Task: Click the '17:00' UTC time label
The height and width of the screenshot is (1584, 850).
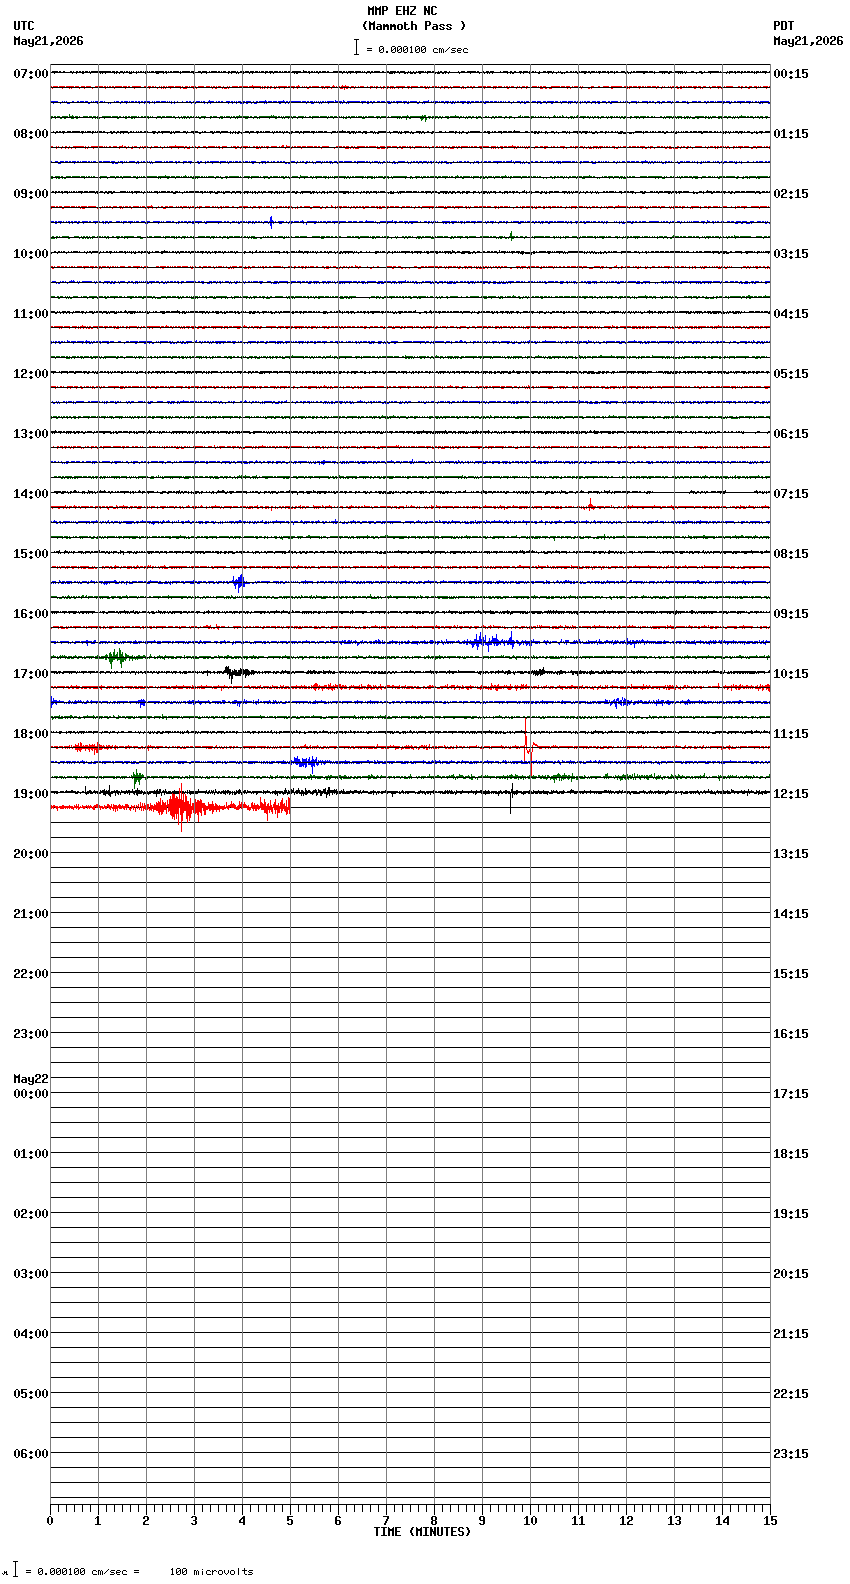Action: [x=31, y=674]
